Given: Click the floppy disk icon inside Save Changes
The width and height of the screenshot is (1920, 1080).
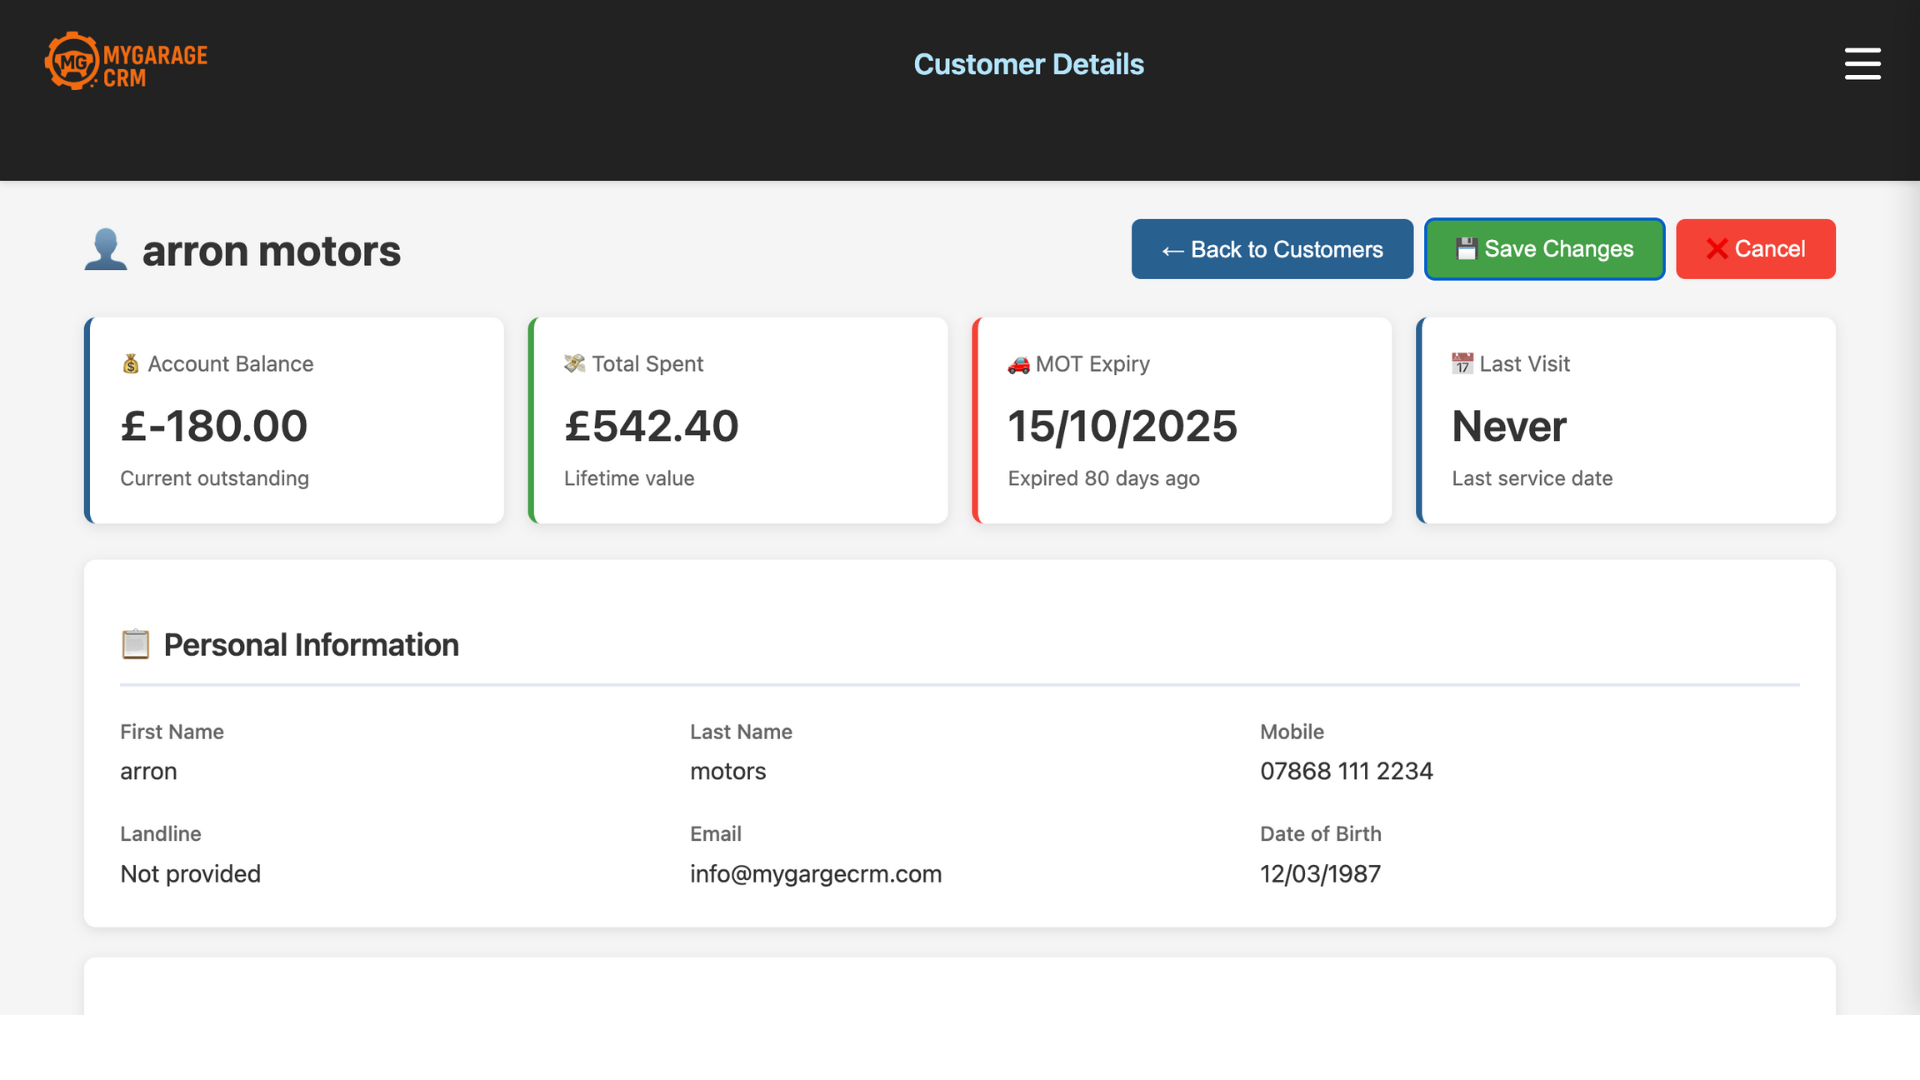Looking at the screenshot, I should [x=1467, y=249].
